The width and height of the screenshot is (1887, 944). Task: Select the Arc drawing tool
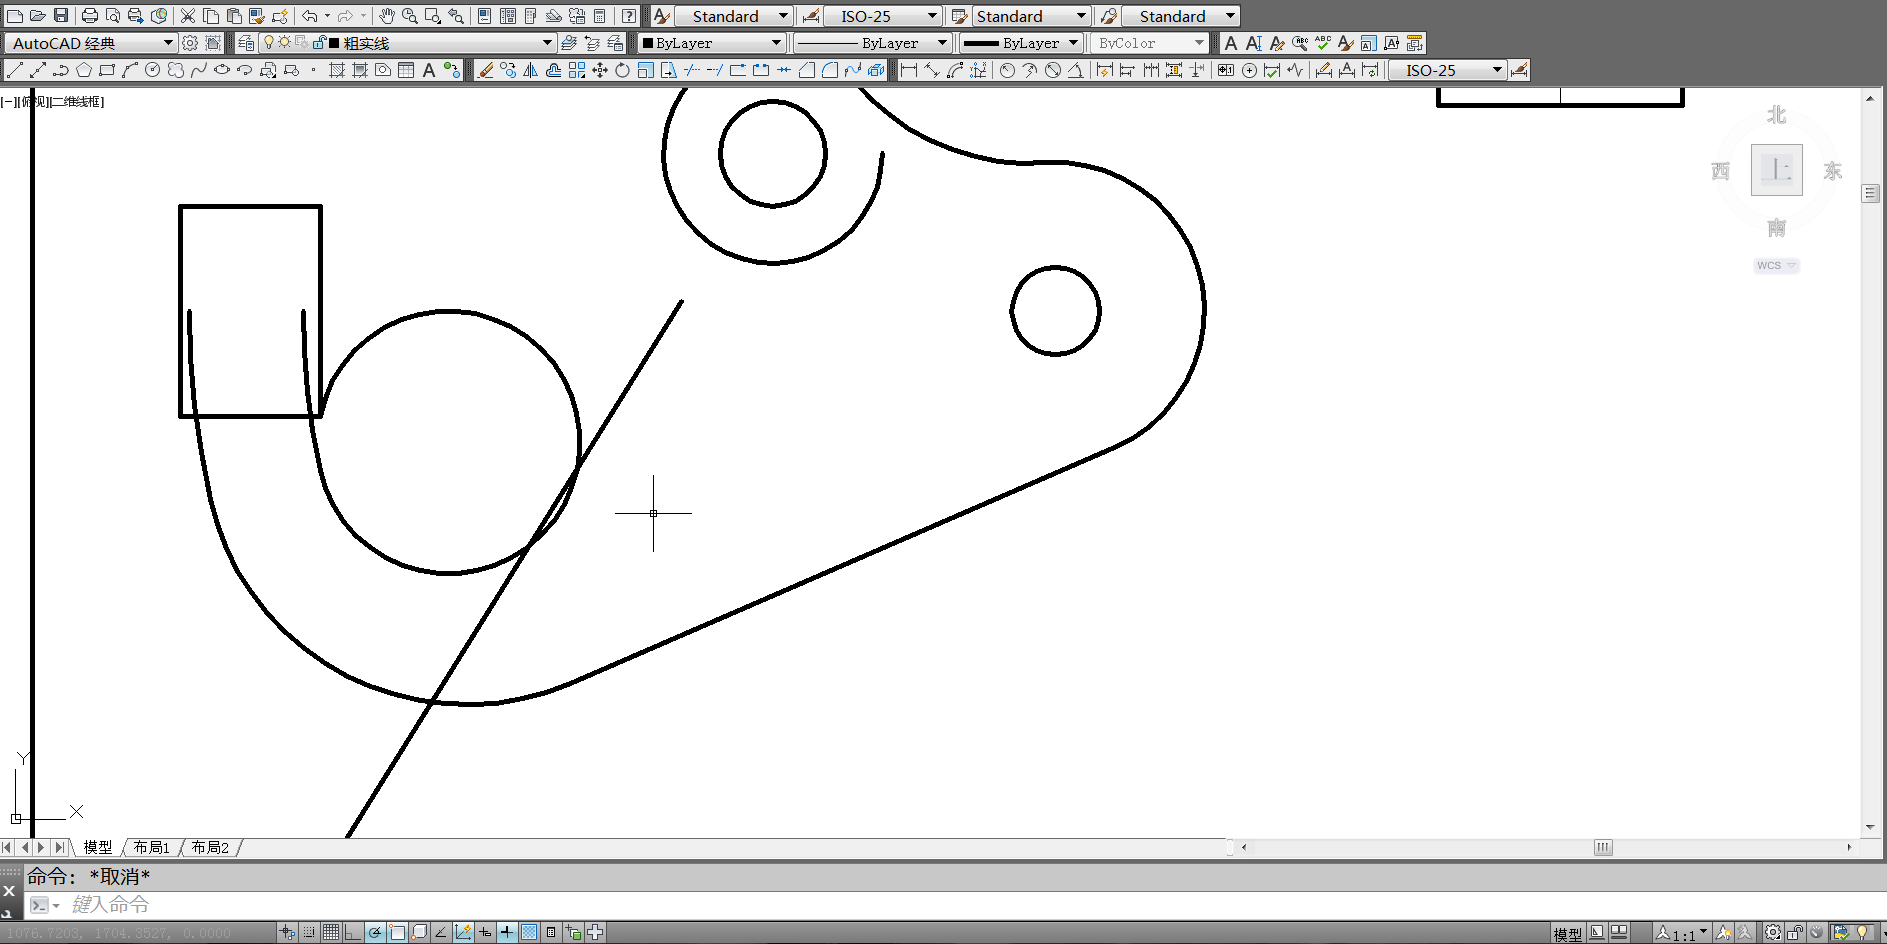tap(130, 70)
